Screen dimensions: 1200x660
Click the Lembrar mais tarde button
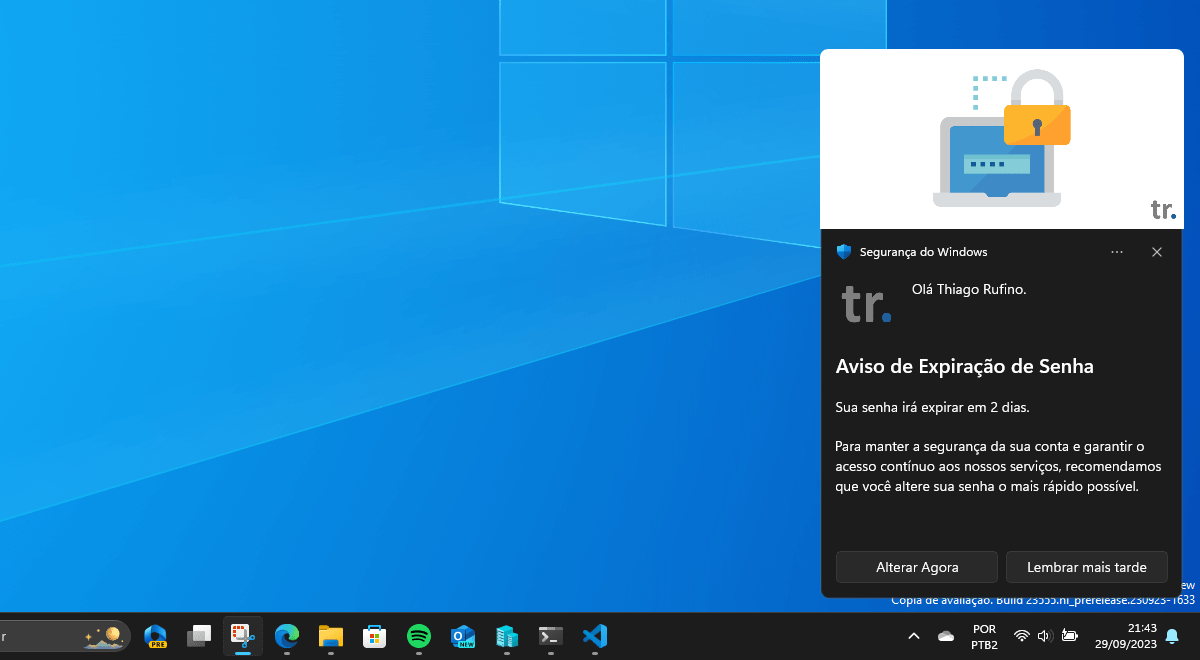[1087, 567]
